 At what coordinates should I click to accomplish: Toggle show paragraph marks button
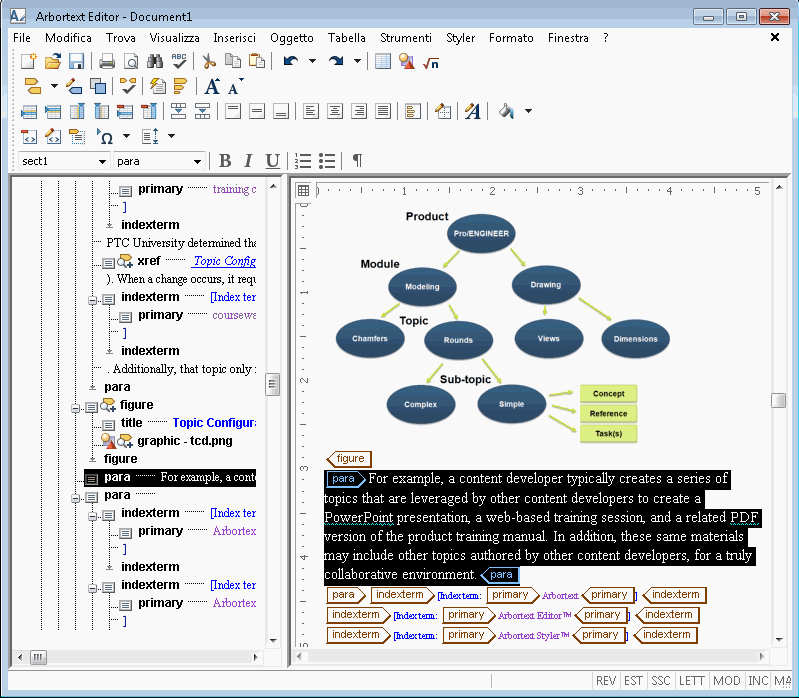[357, 161]
